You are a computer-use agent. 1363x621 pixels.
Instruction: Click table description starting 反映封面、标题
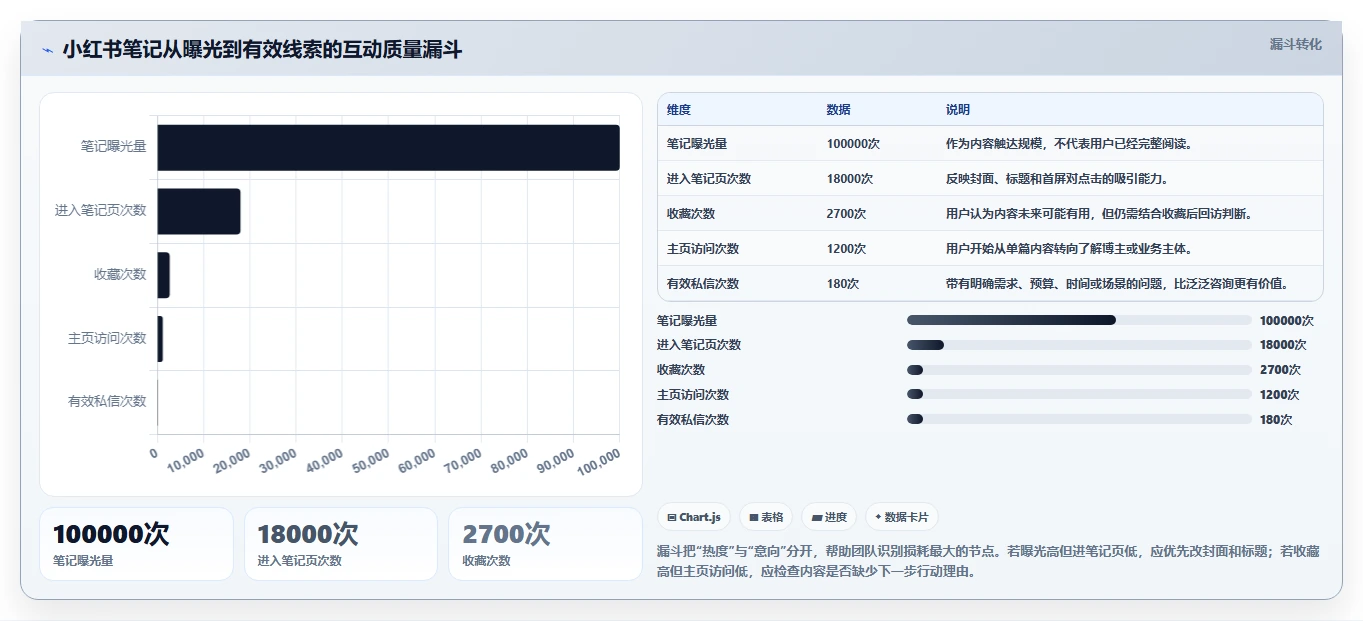1057,179
